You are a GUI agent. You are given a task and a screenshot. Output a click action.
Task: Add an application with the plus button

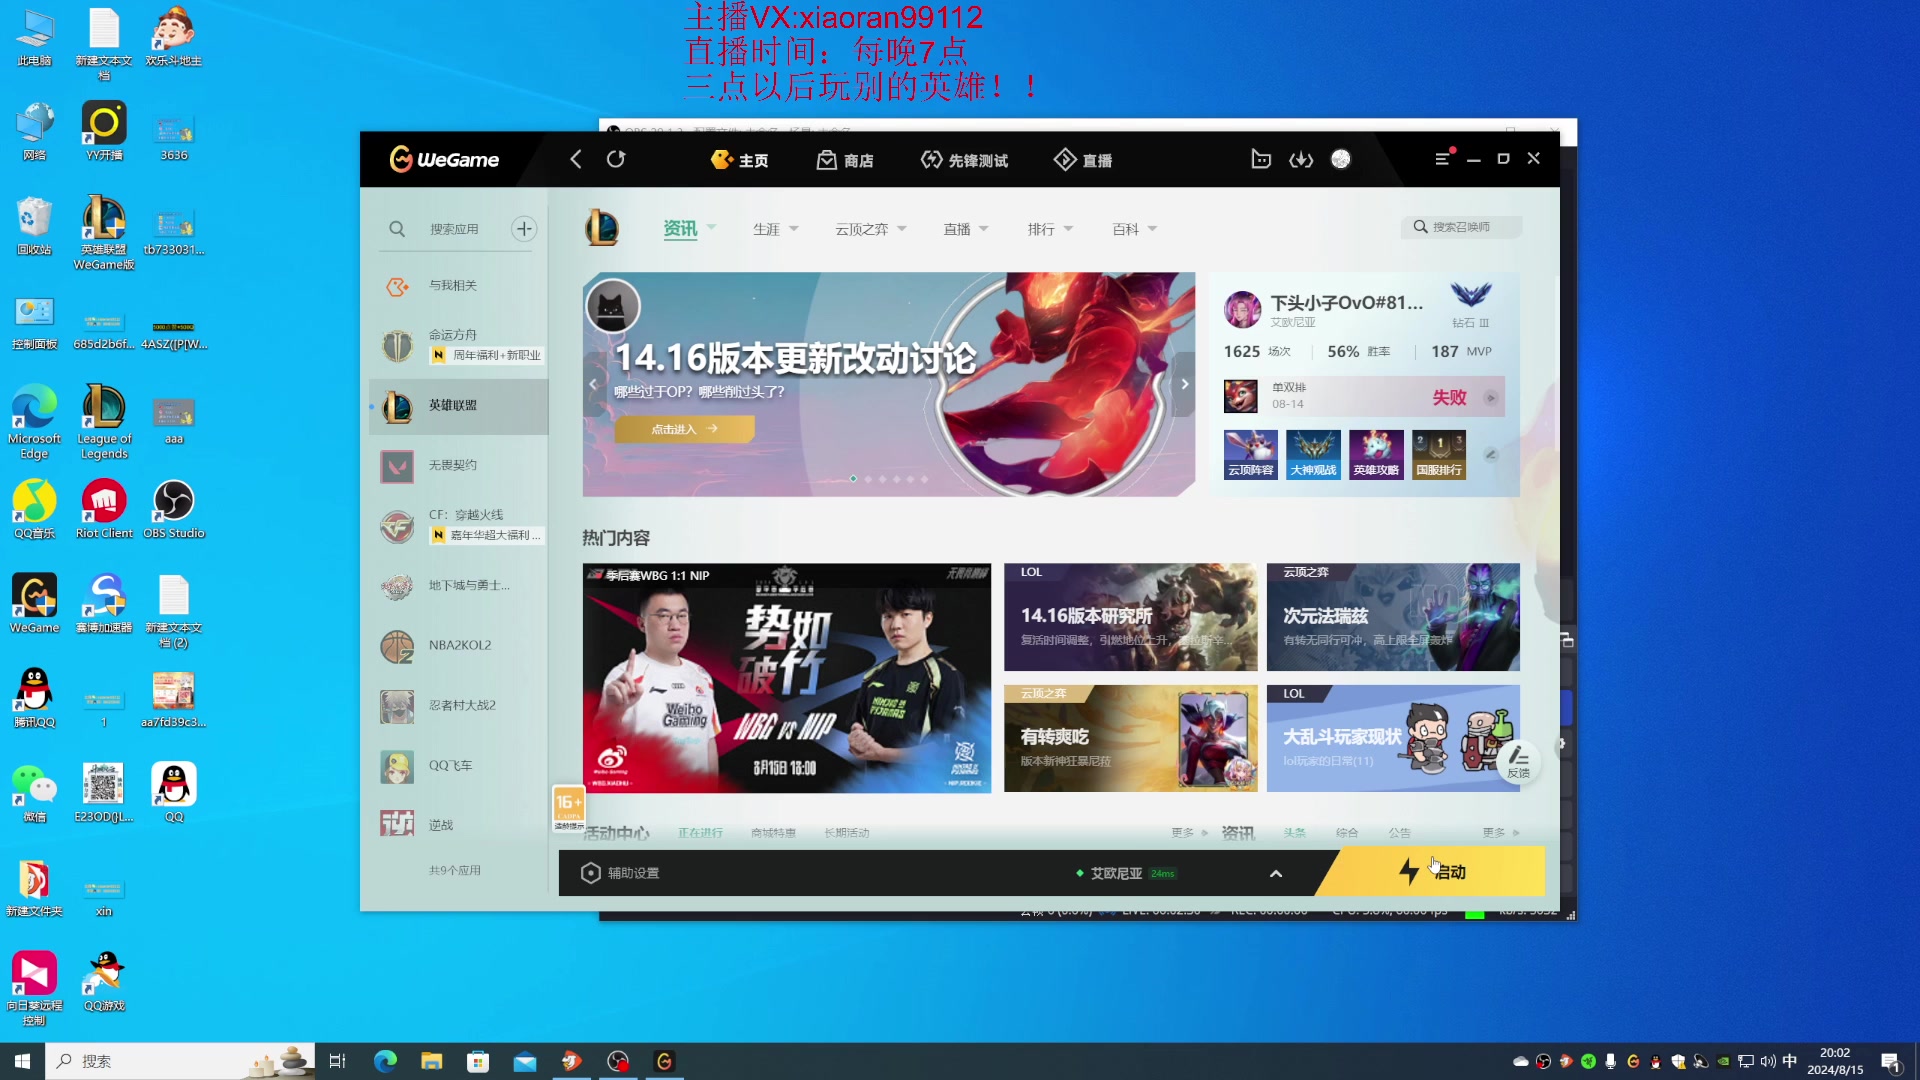pos(524,229)
